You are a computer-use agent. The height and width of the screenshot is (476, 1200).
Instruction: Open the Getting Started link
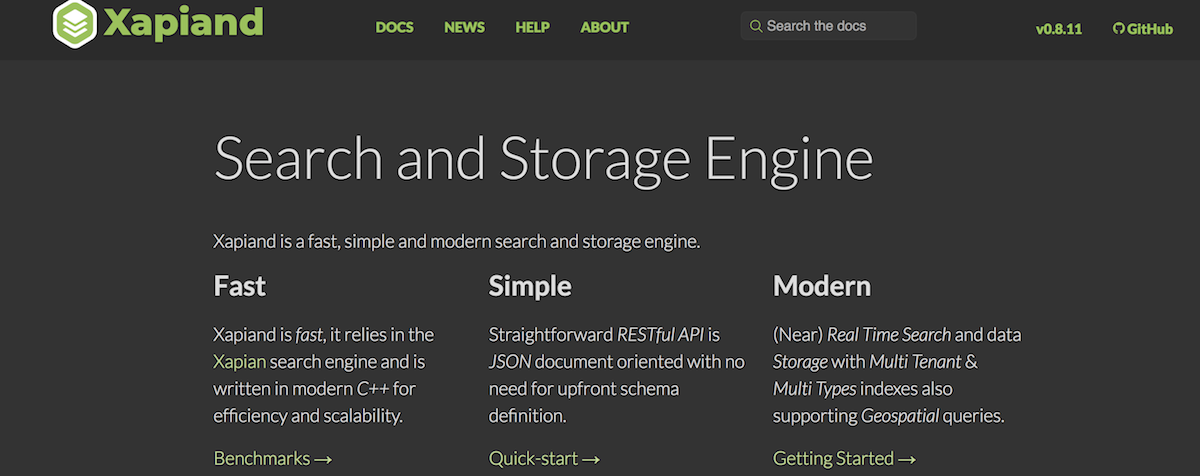(833, 459)
